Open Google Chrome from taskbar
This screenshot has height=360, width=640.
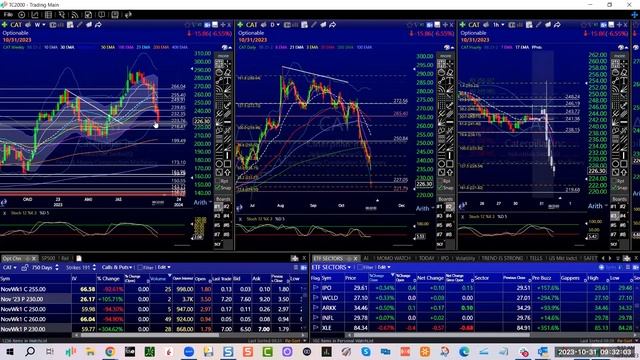(110, 351)
